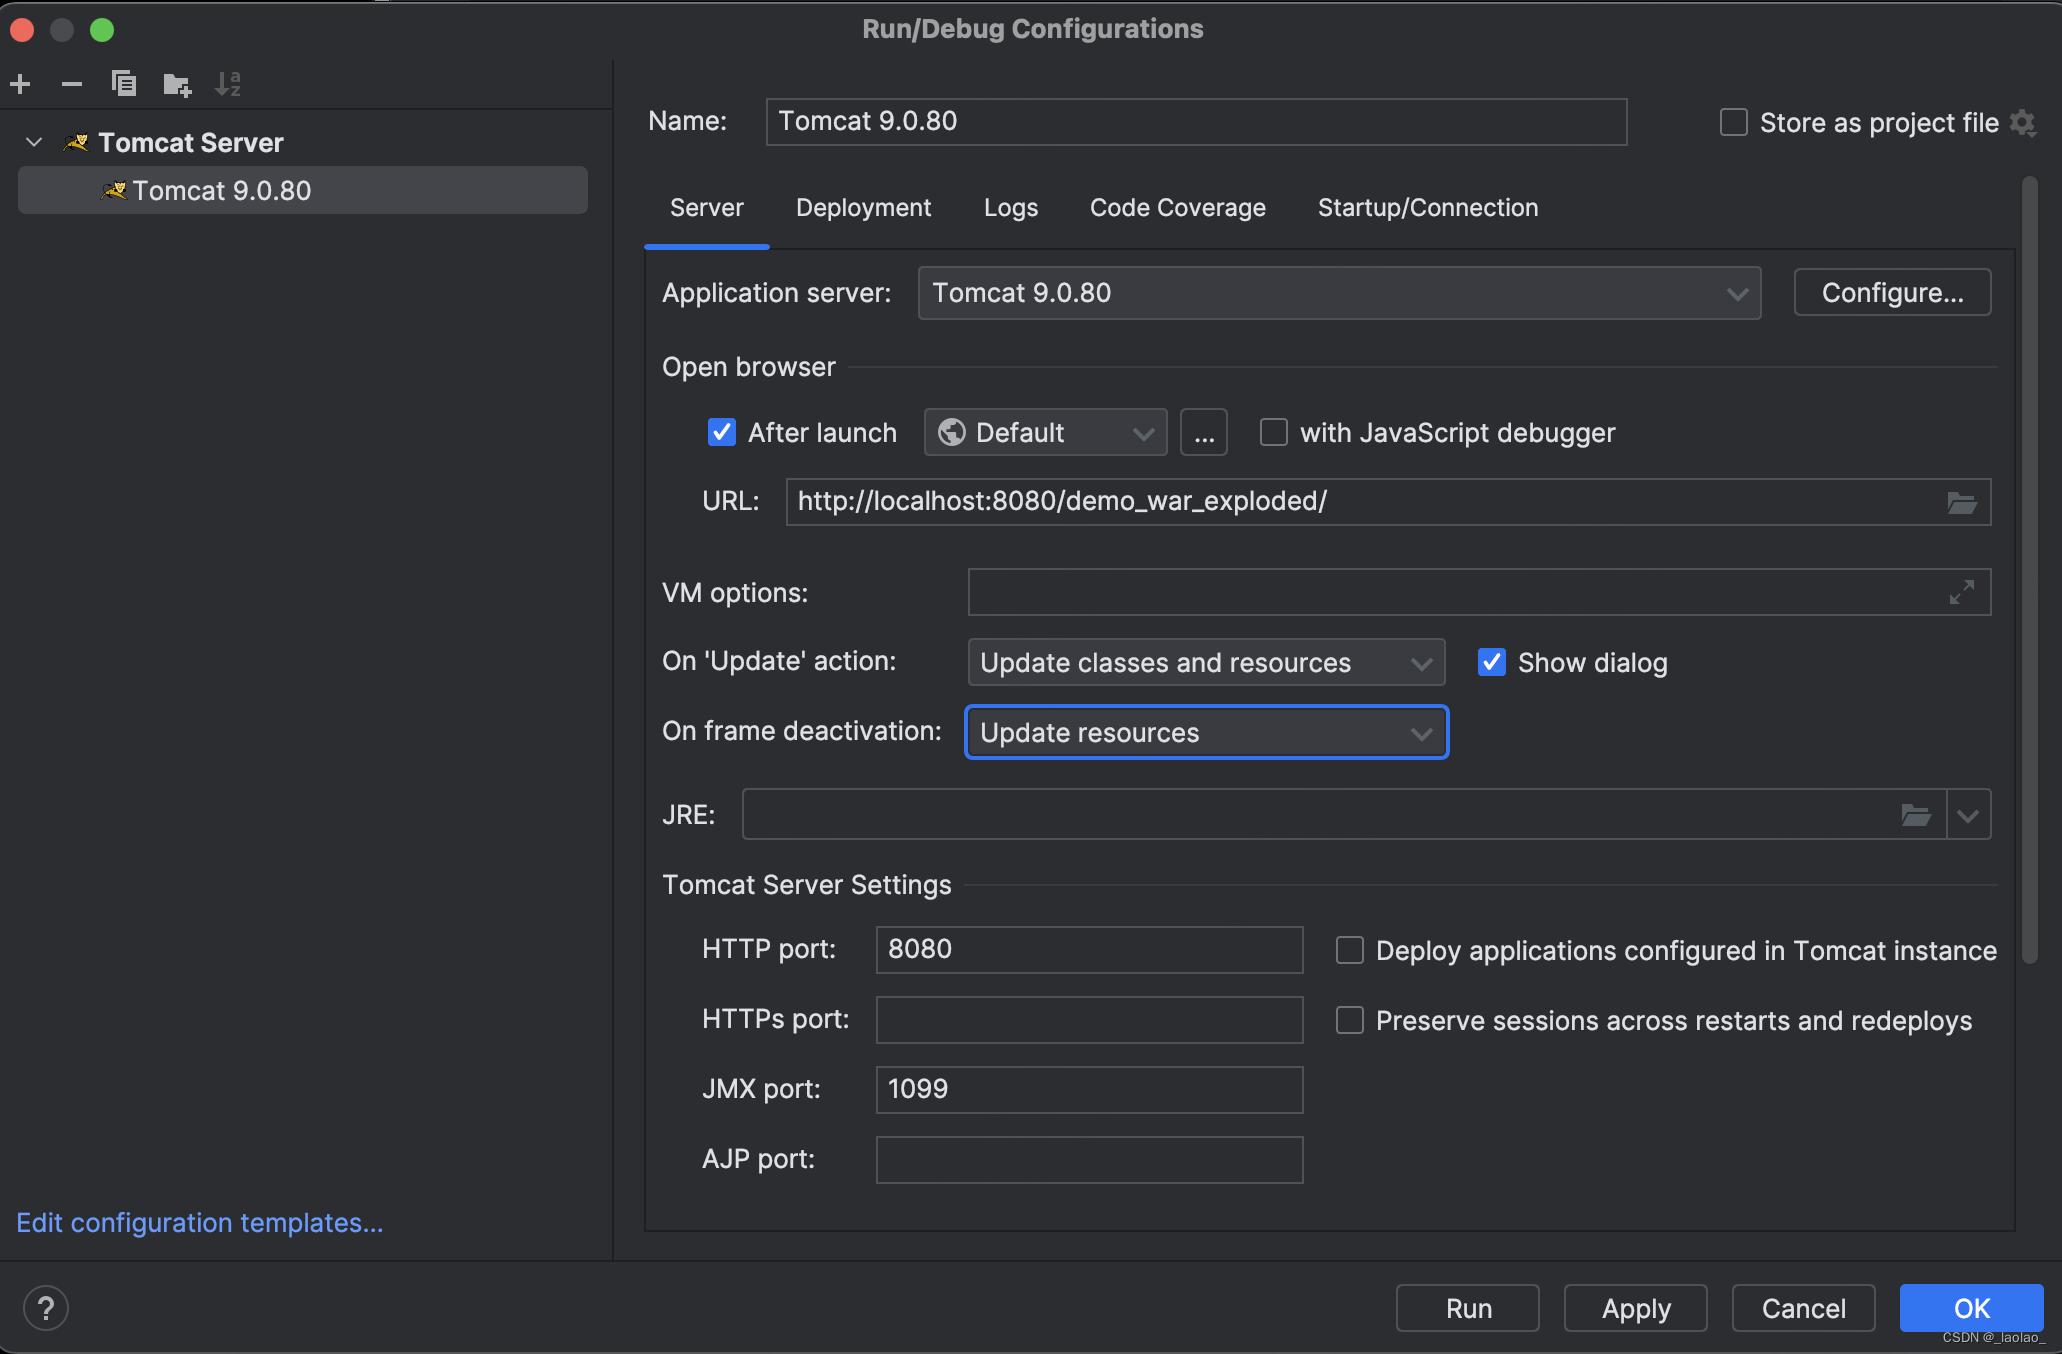This screenshot has height=1354, width=2062.
Task: Collapse the Tomcat Server tree node
Action: (34, 142)
